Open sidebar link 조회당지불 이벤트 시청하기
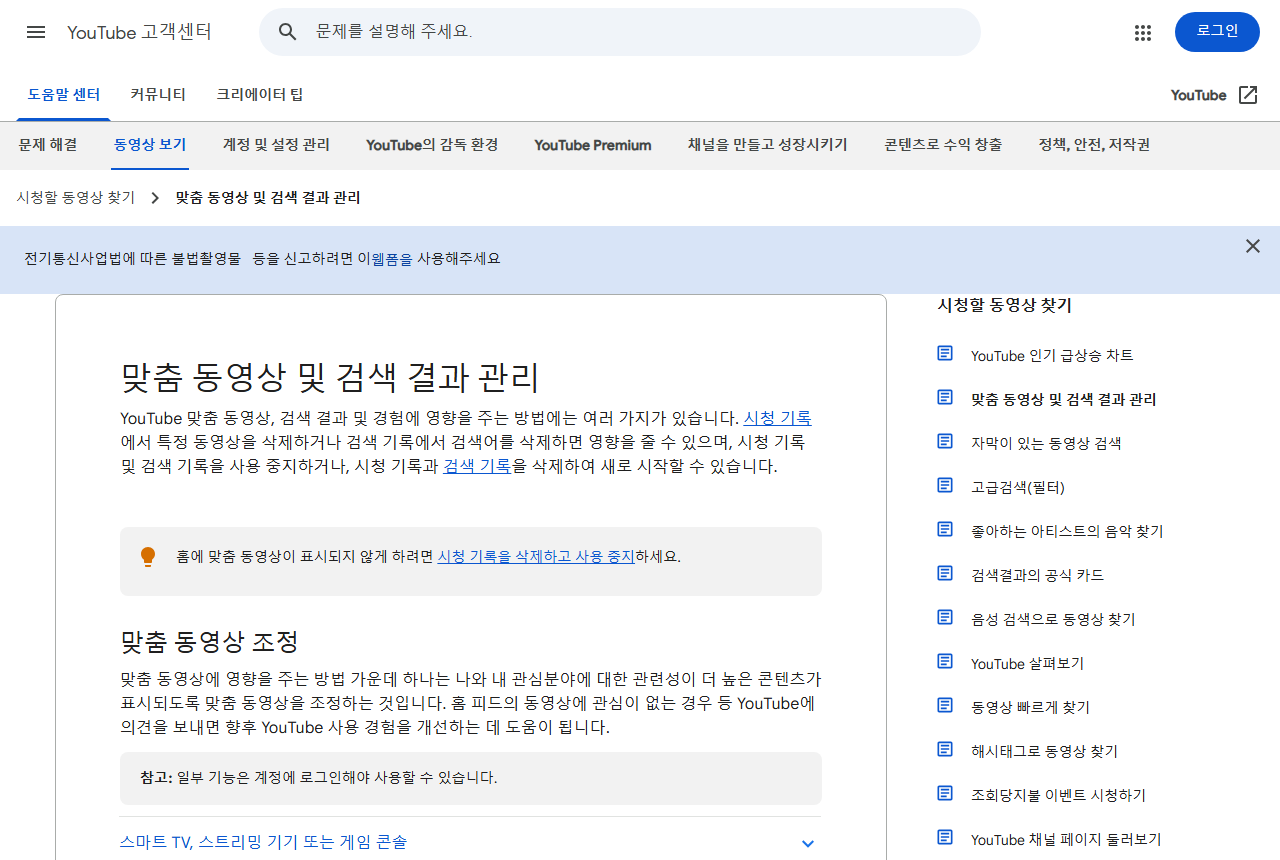1280x860 pixels. [x=1058, y=795]
